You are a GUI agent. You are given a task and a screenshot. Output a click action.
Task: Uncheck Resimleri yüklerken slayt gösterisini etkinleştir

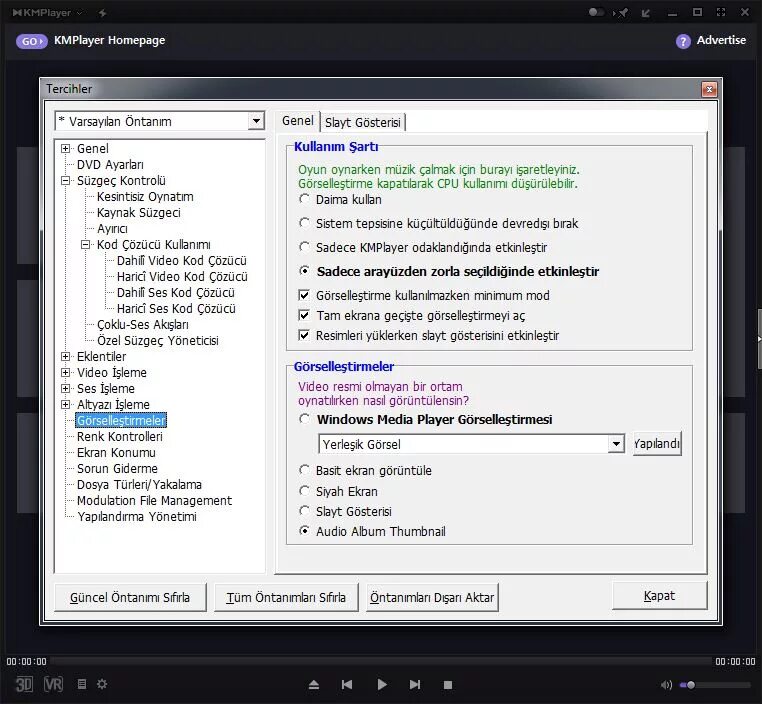point(304,335)
